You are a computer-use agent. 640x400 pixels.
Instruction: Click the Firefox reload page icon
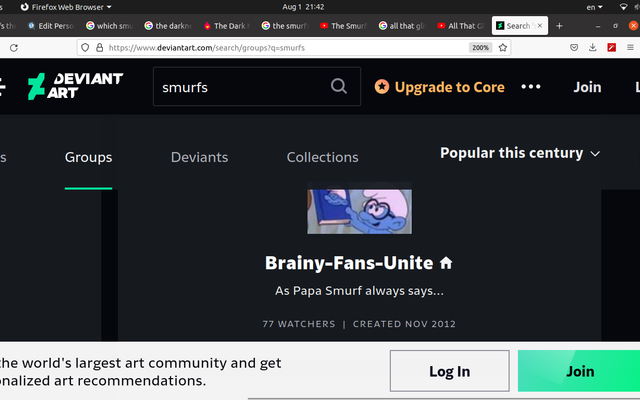(x=14, y=48)
